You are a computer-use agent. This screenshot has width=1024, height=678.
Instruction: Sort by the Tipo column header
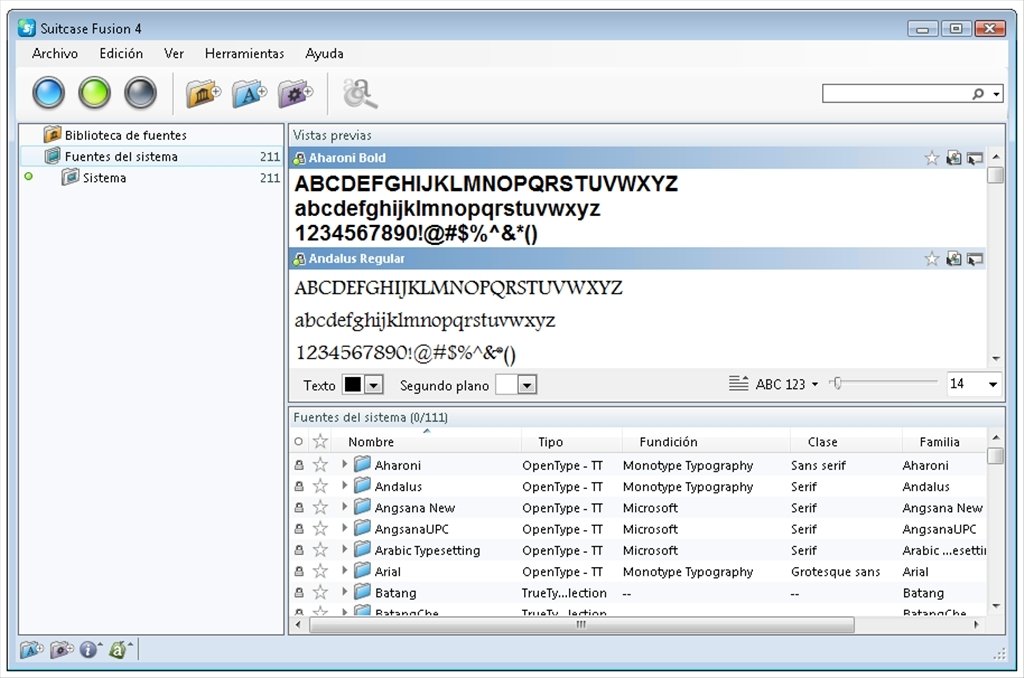[571, 442]
